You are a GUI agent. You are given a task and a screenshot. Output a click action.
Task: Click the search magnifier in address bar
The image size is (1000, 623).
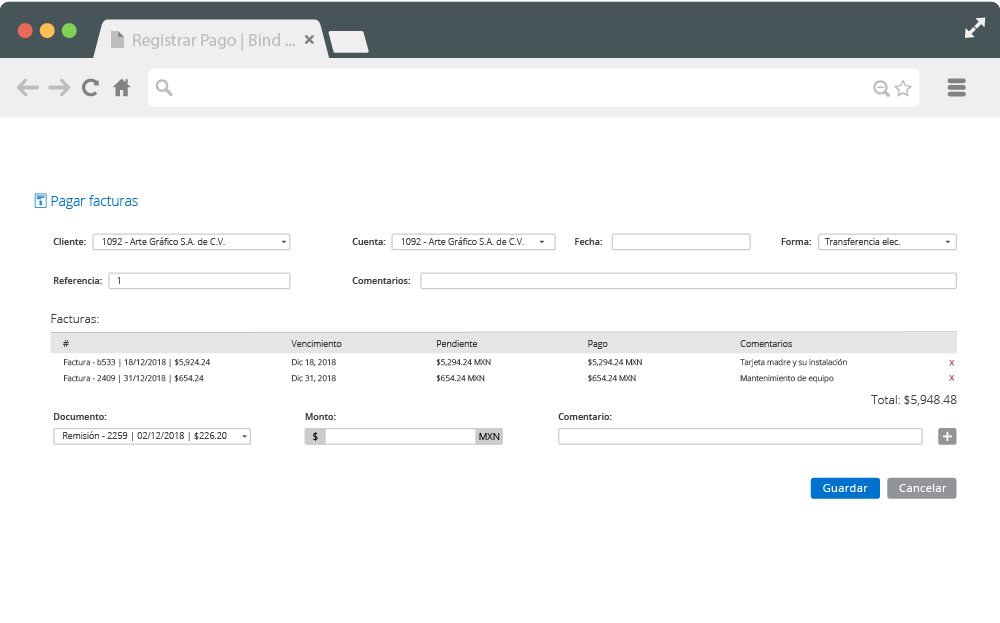164,87
